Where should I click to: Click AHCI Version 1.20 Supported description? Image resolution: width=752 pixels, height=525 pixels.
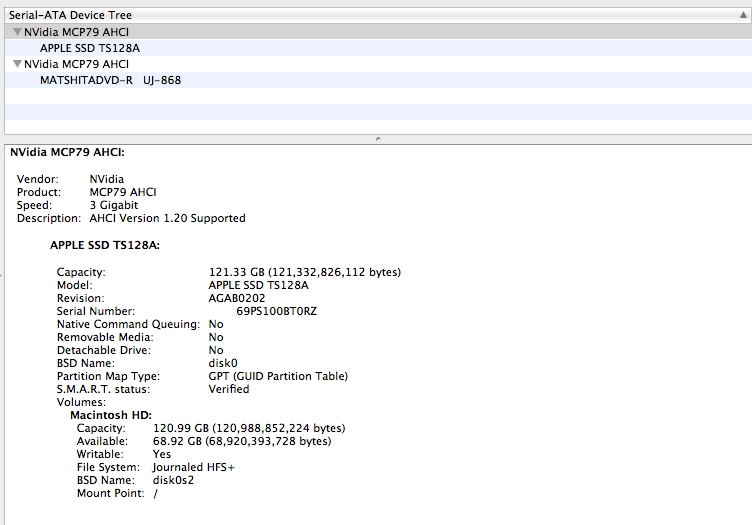tap(167, 218)
